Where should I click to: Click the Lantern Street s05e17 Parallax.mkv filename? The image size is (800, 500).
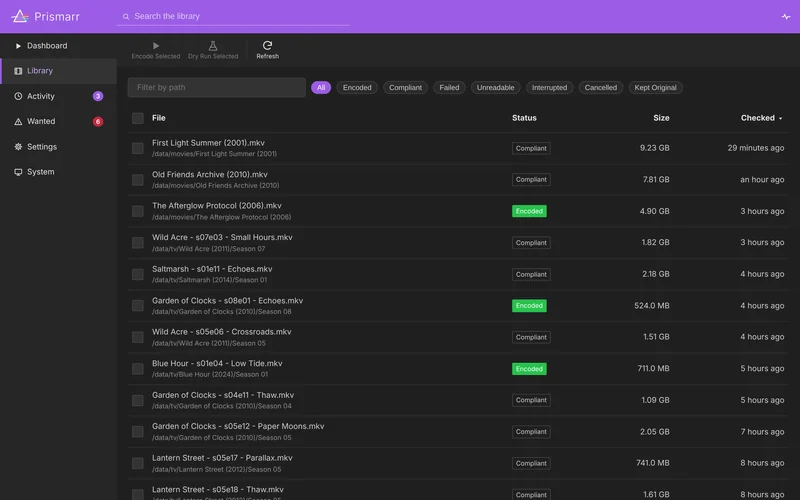pyautogui.click(x=222, y=458)
